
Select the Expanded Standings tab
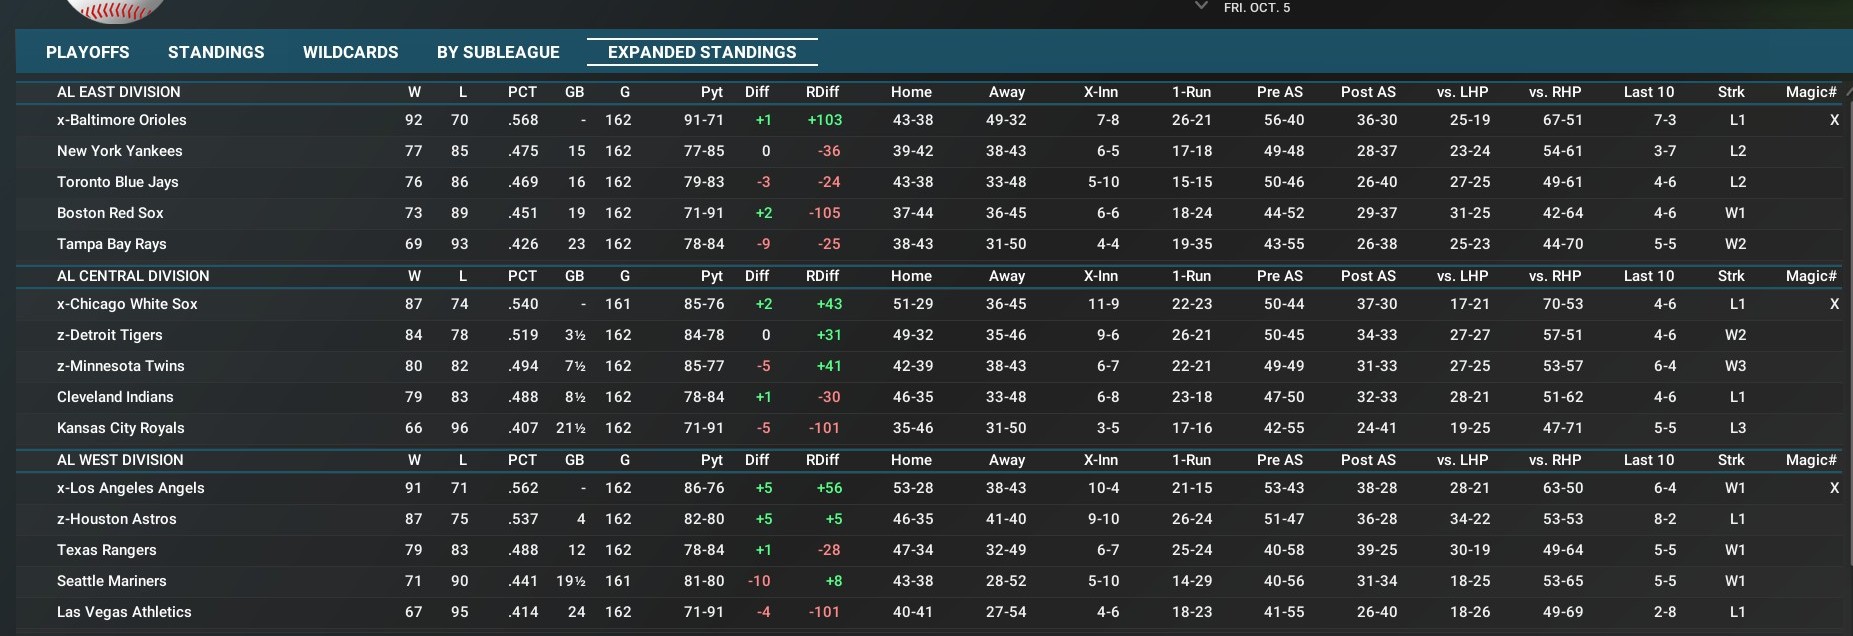(x=702, y=52)
